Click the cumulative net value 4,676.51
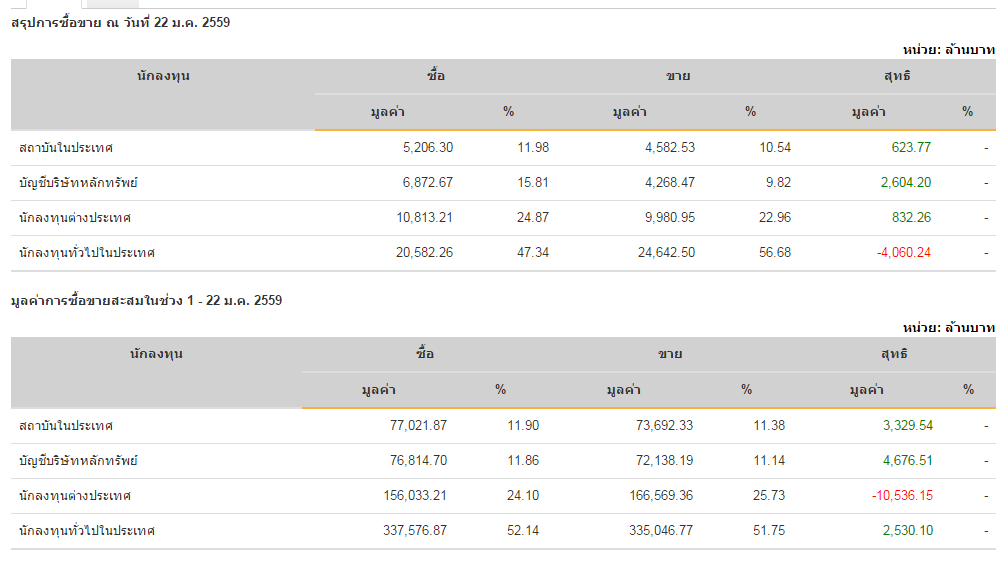The height and width of the screenshot is (561, 1004). click(908, 461)
